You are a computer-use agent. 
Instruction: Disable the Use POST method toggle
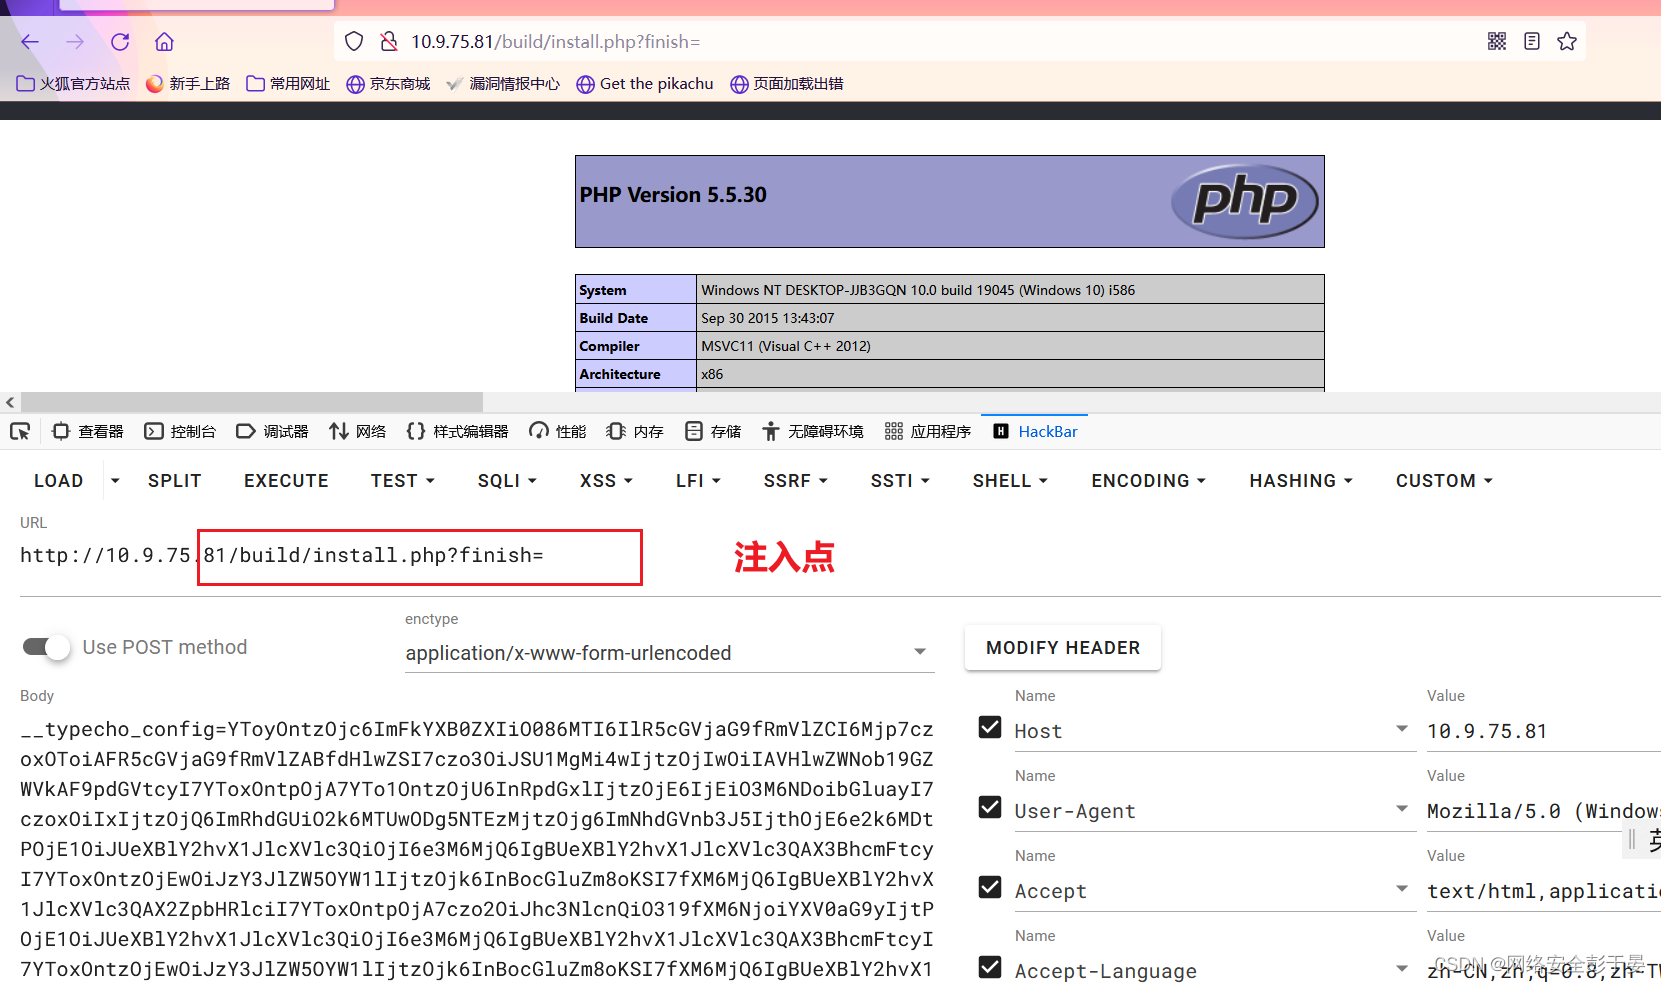[45, 647]
